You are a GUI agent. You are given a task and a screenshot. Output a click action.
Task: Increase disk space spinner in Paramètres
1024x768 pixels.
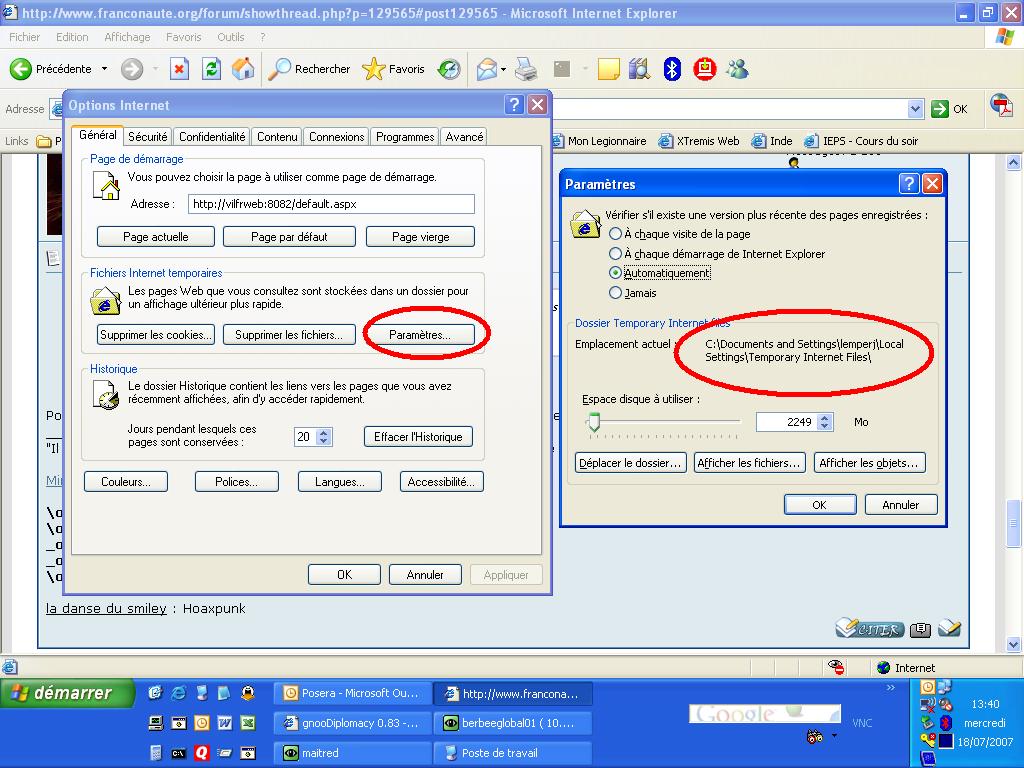tap(825, 418)
